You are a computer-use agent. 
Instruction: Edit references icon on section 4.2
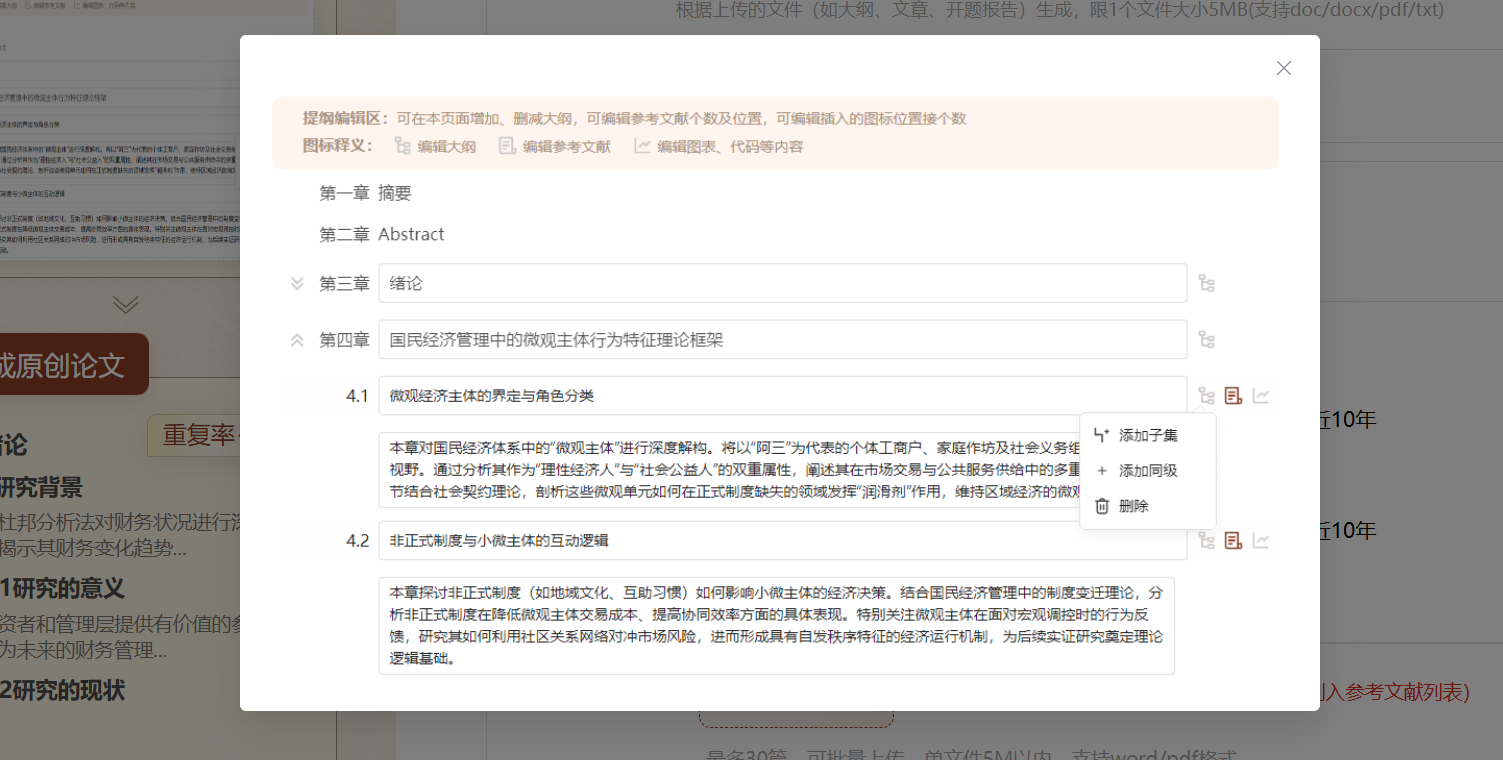click(1234, 541)
